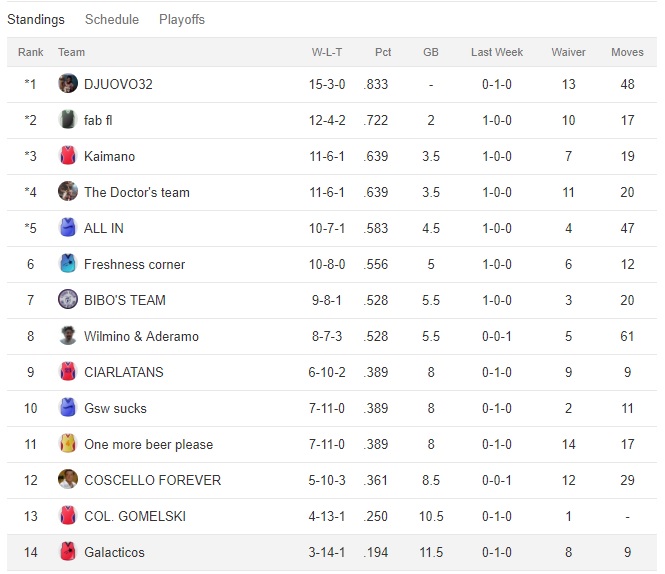
Task: Click the Kaimano red jersey icon
Action: (x=68, y=156)
